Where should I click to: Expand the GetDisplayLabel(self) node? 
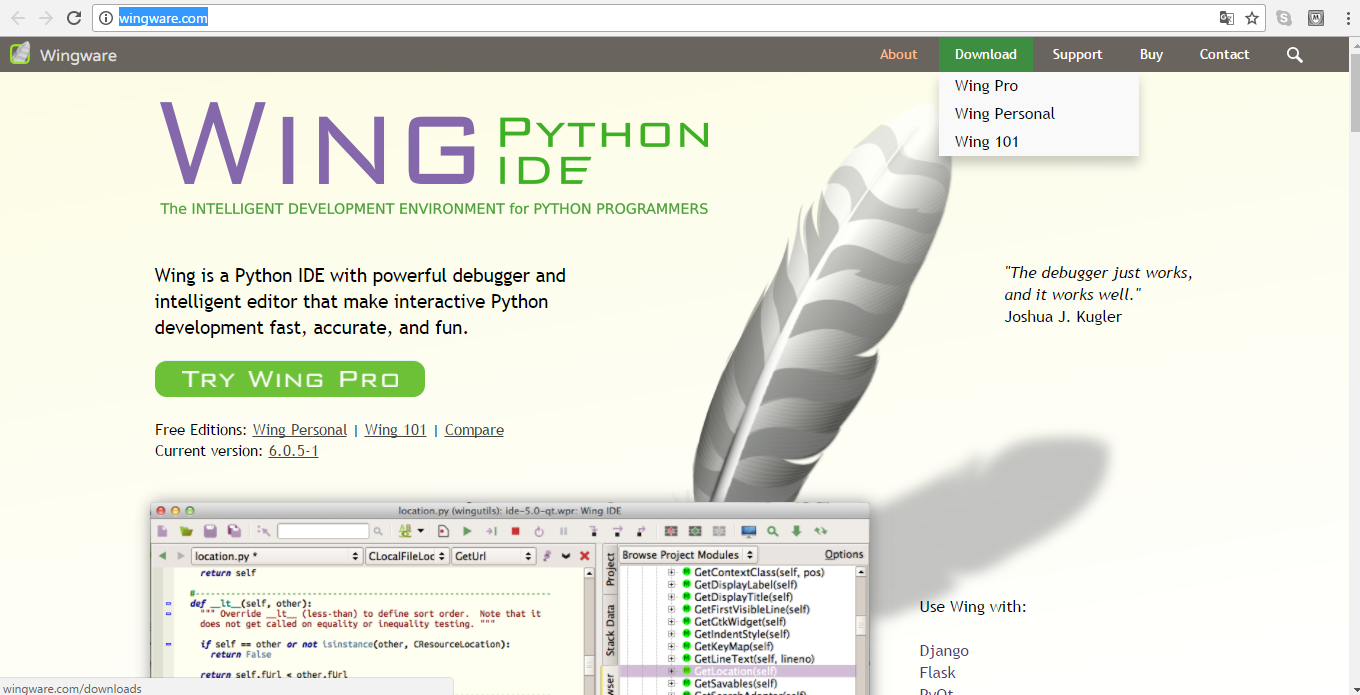[x=672, y=585]
